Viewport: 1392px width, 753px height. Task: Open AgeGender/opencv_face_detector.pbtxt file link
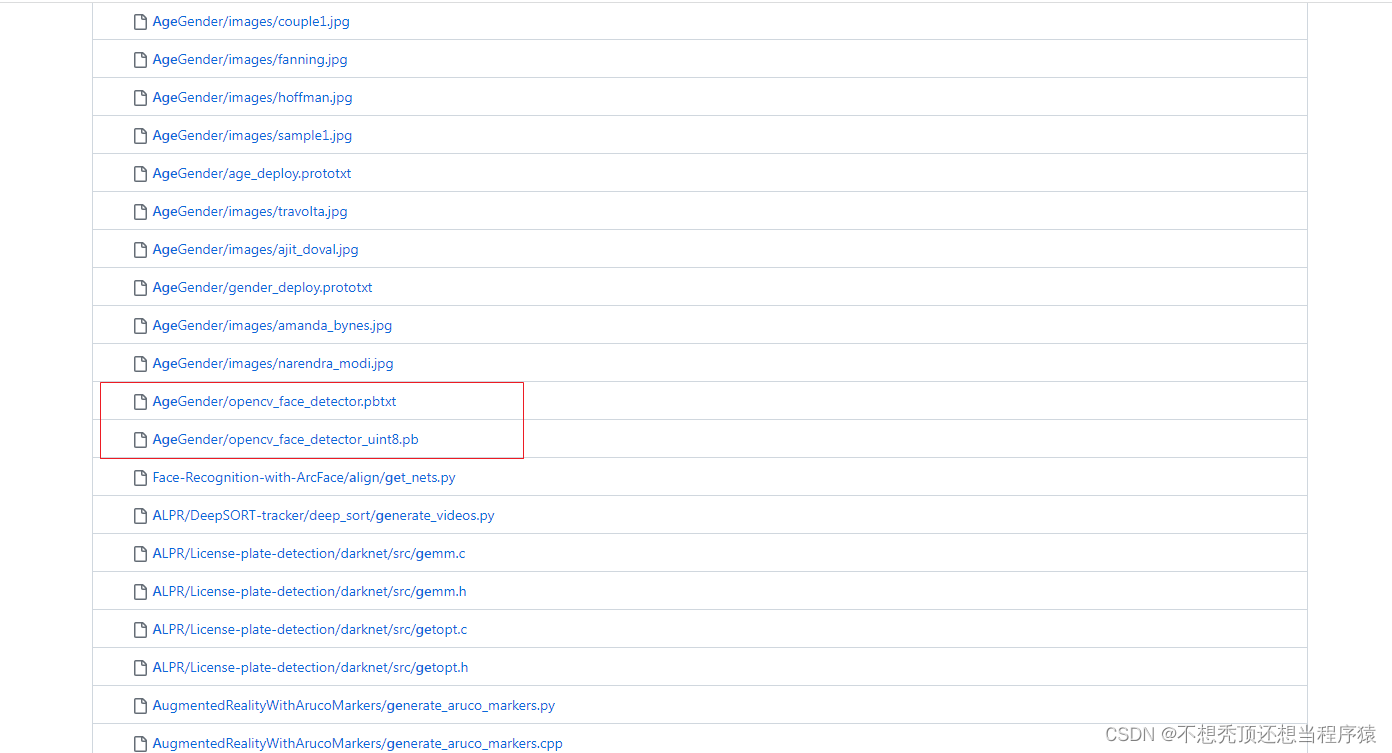click(x=275, y=401)
